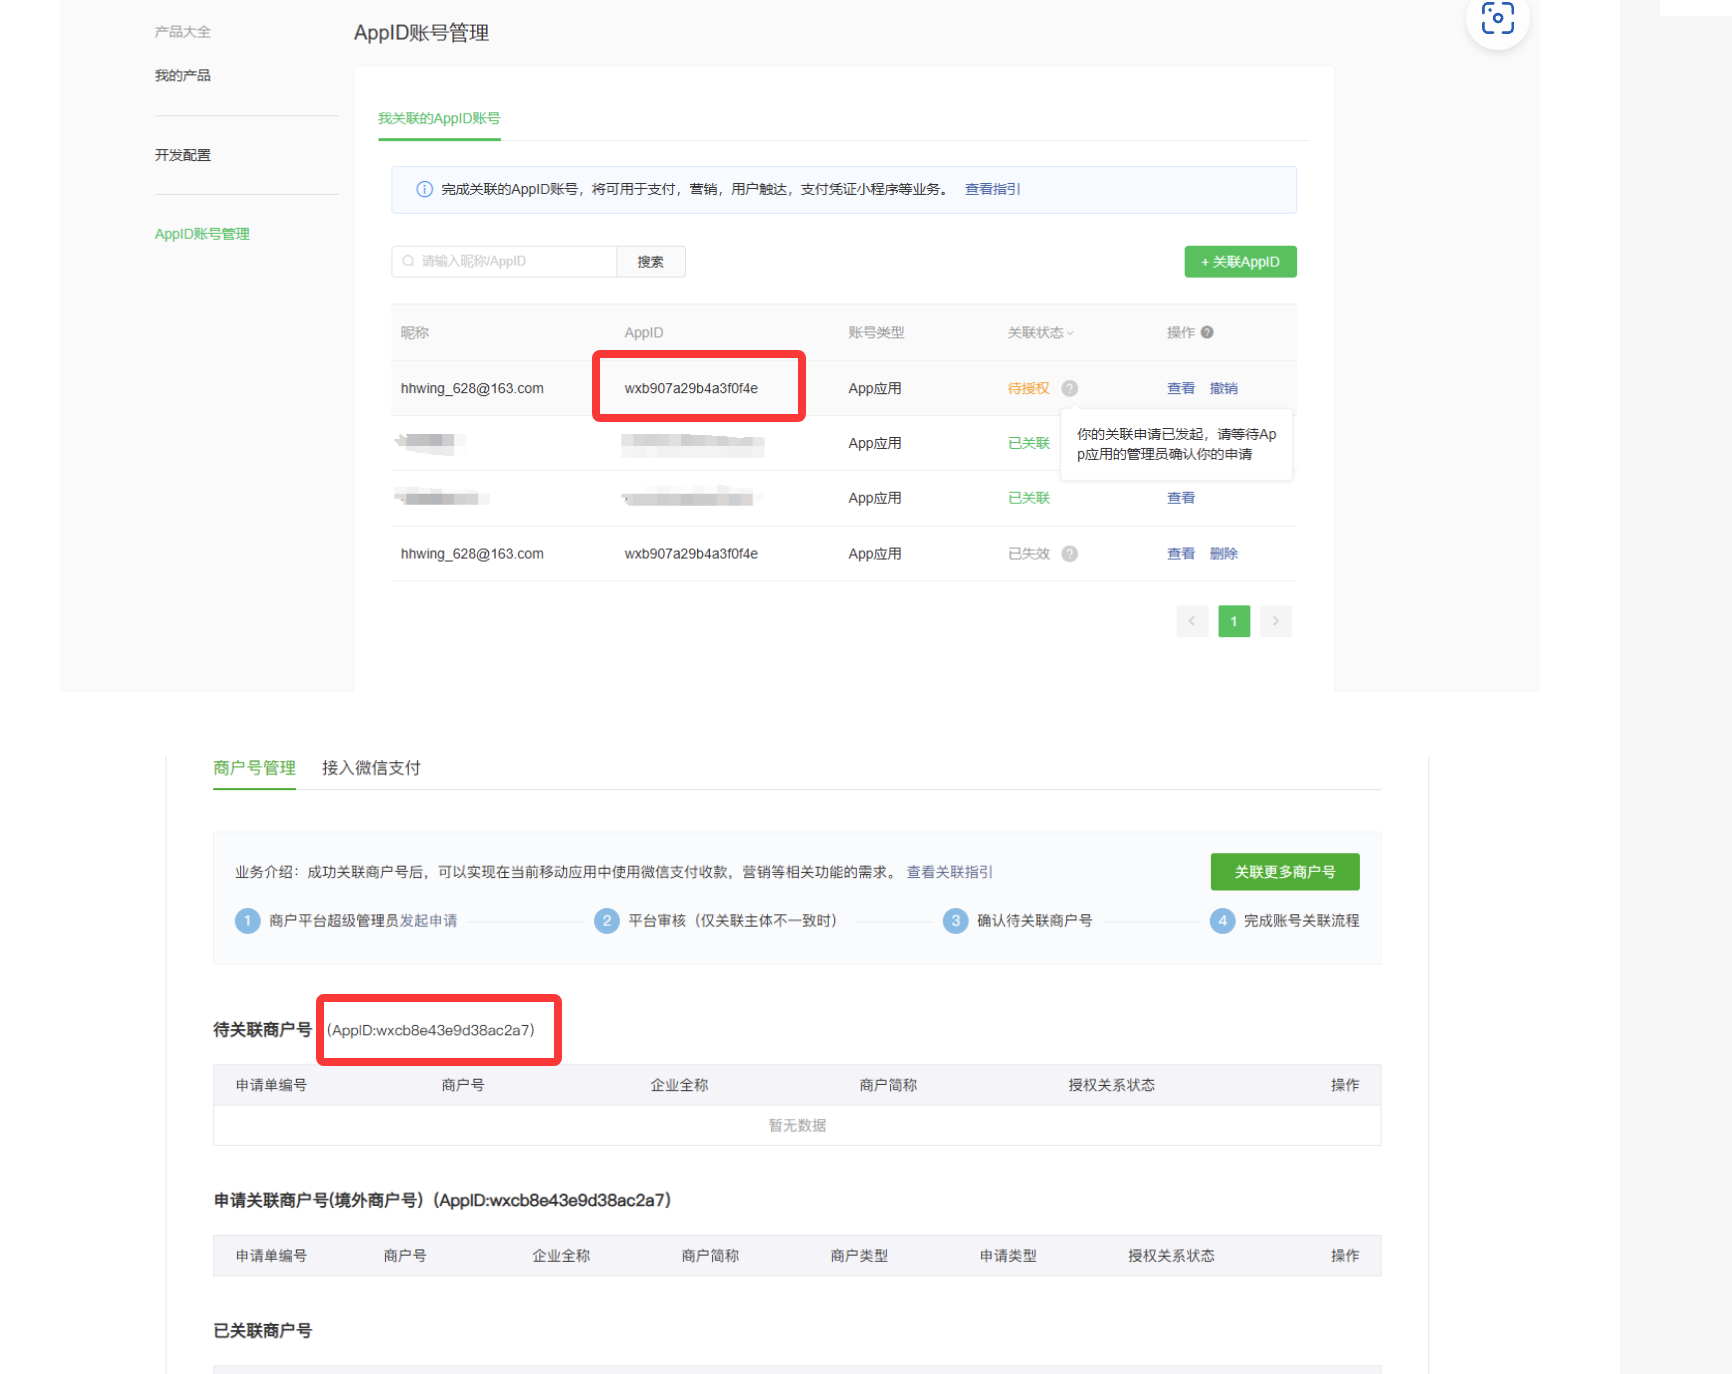Click 撤销 for the 待授权 row

[1224, 389]
